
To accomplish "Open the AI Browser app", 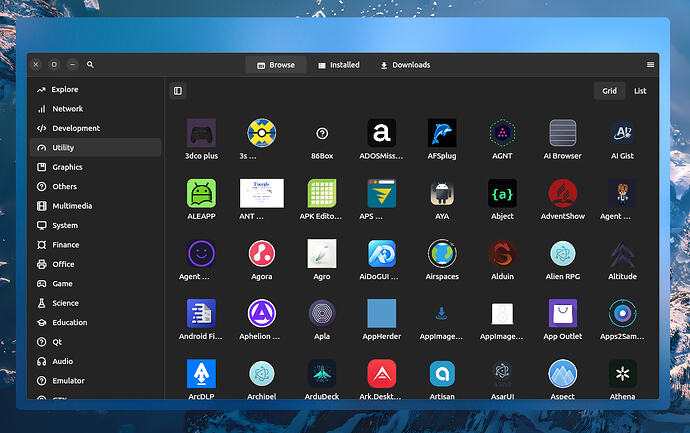I will click(x=562, y=133).
